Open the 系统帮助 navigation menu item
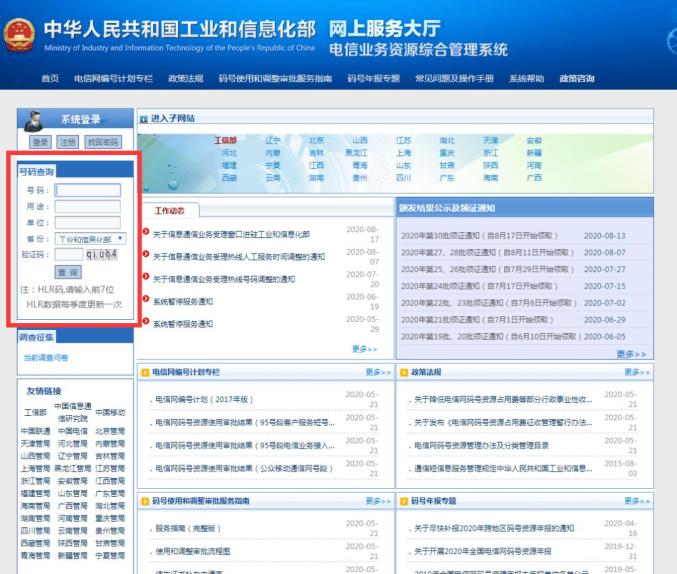The height and width of the screenshot is (574, 677). coord(526,79)
